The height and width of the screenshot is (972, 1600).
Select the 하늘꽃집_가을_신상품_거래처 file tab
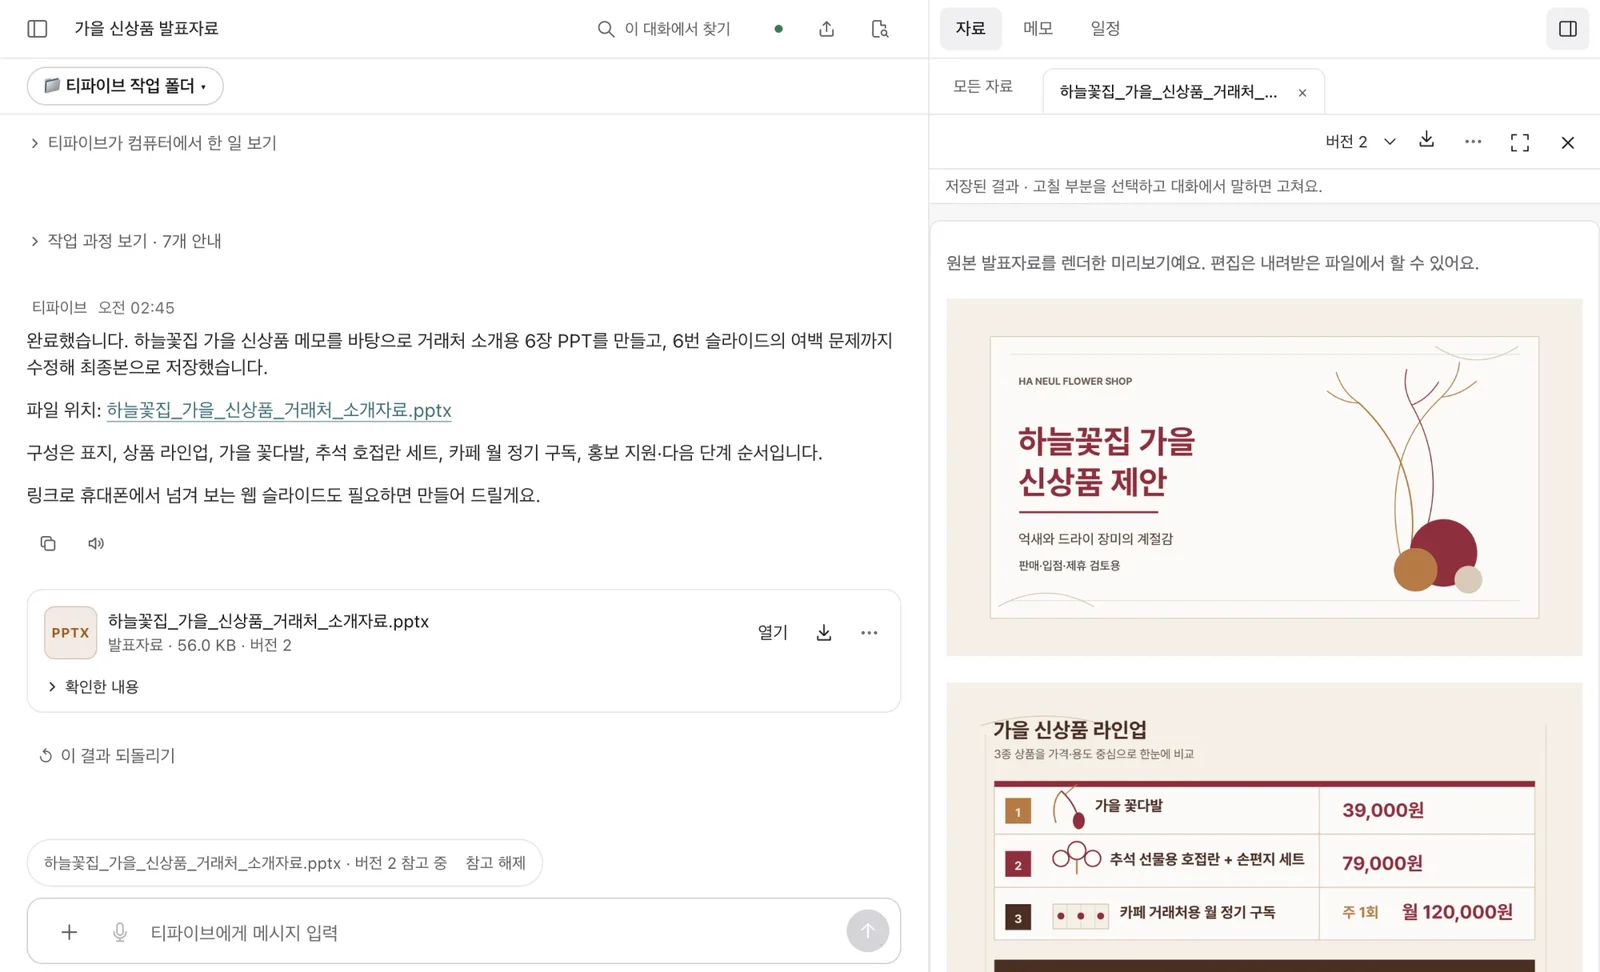(1168, 92)
